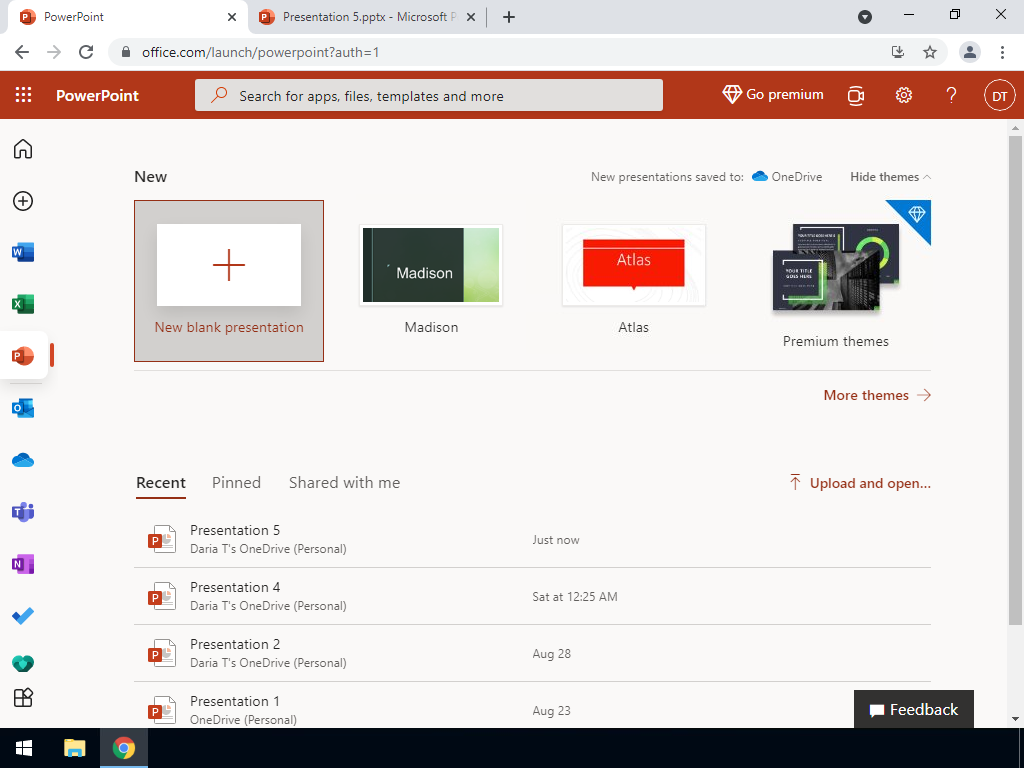Open Presentation 2 from recent list
This screenshot has height=768, width=1024.
coord(532,653)
